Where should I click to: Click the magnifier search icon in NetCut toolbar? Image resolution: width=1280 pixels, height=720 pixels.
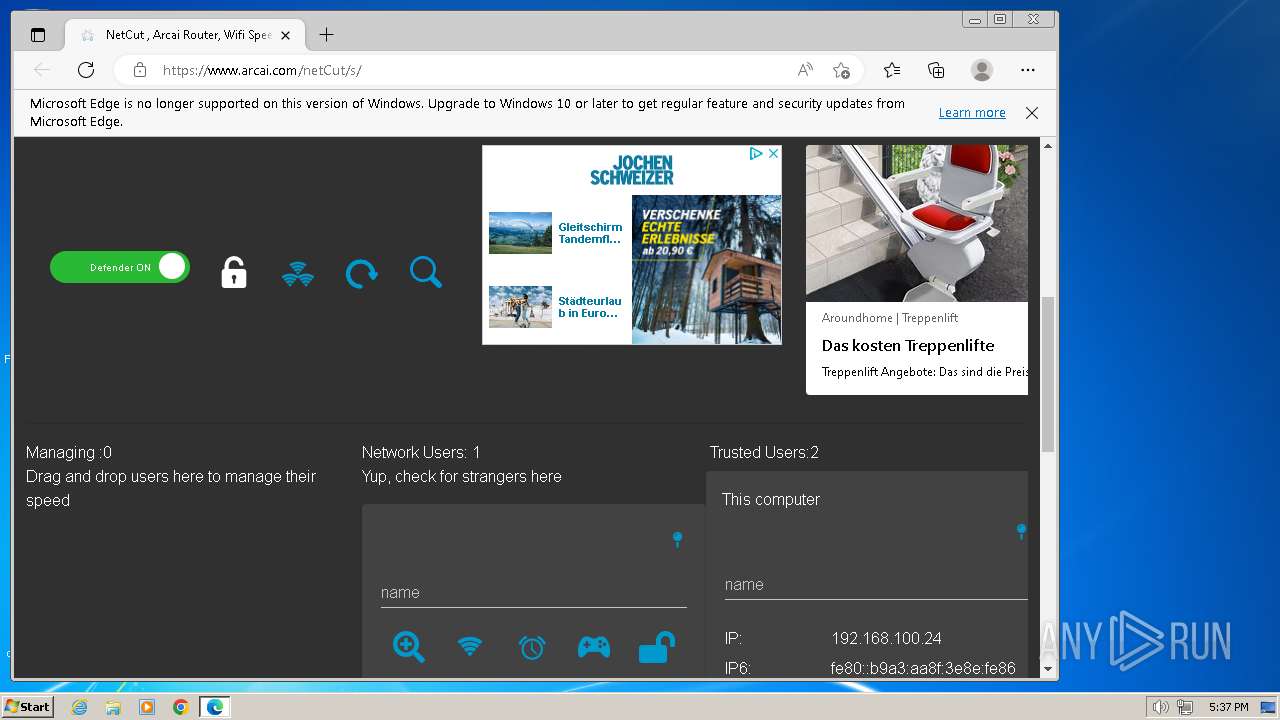(426, 272)
